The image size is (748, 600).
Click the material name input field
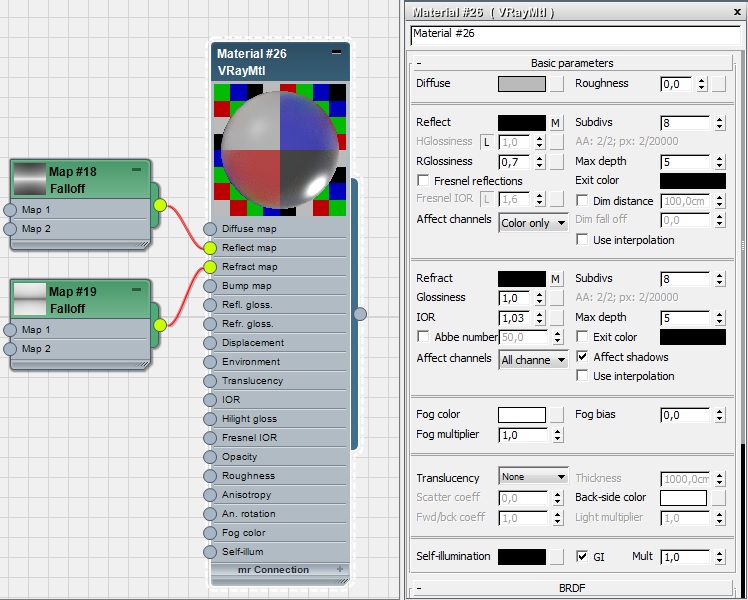575,35
